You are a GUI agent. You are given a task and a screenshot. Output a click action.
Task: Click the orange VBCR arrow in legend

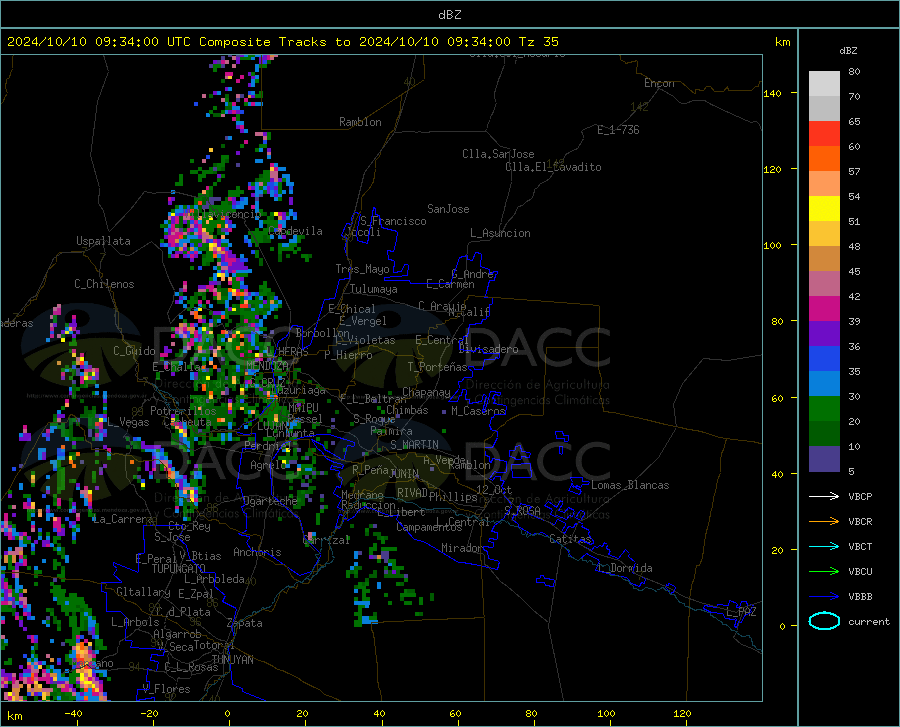click(x=824, y=521)
